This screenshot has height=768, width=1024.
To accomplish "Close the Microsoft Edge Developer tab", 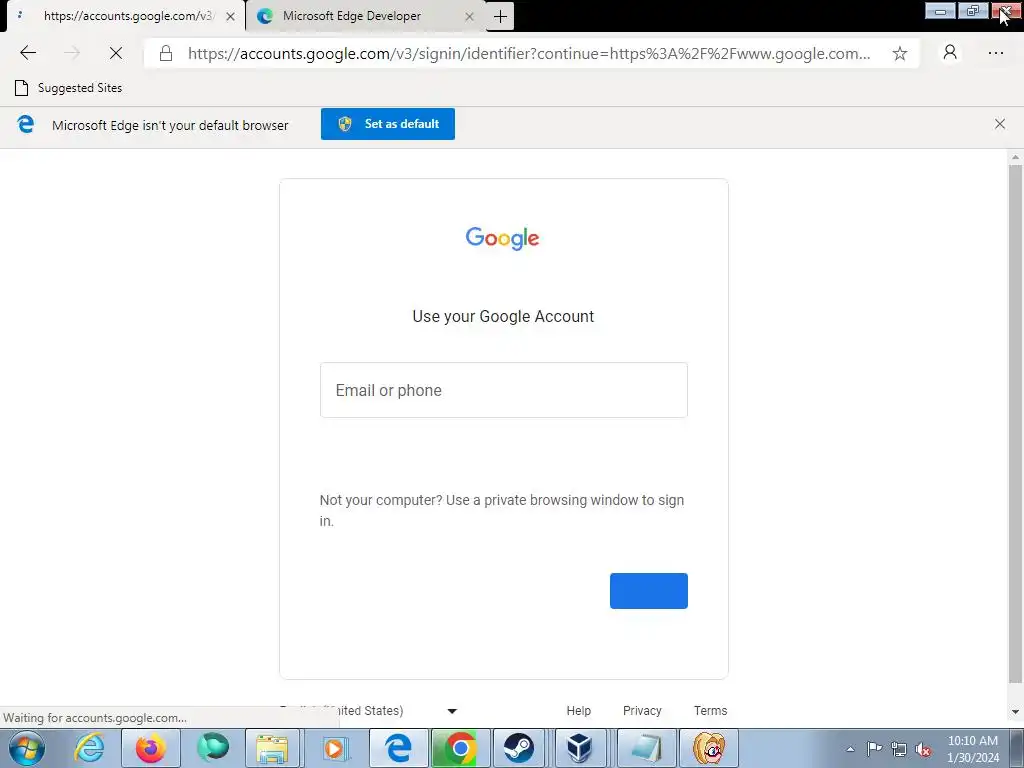I will (469, 16).
